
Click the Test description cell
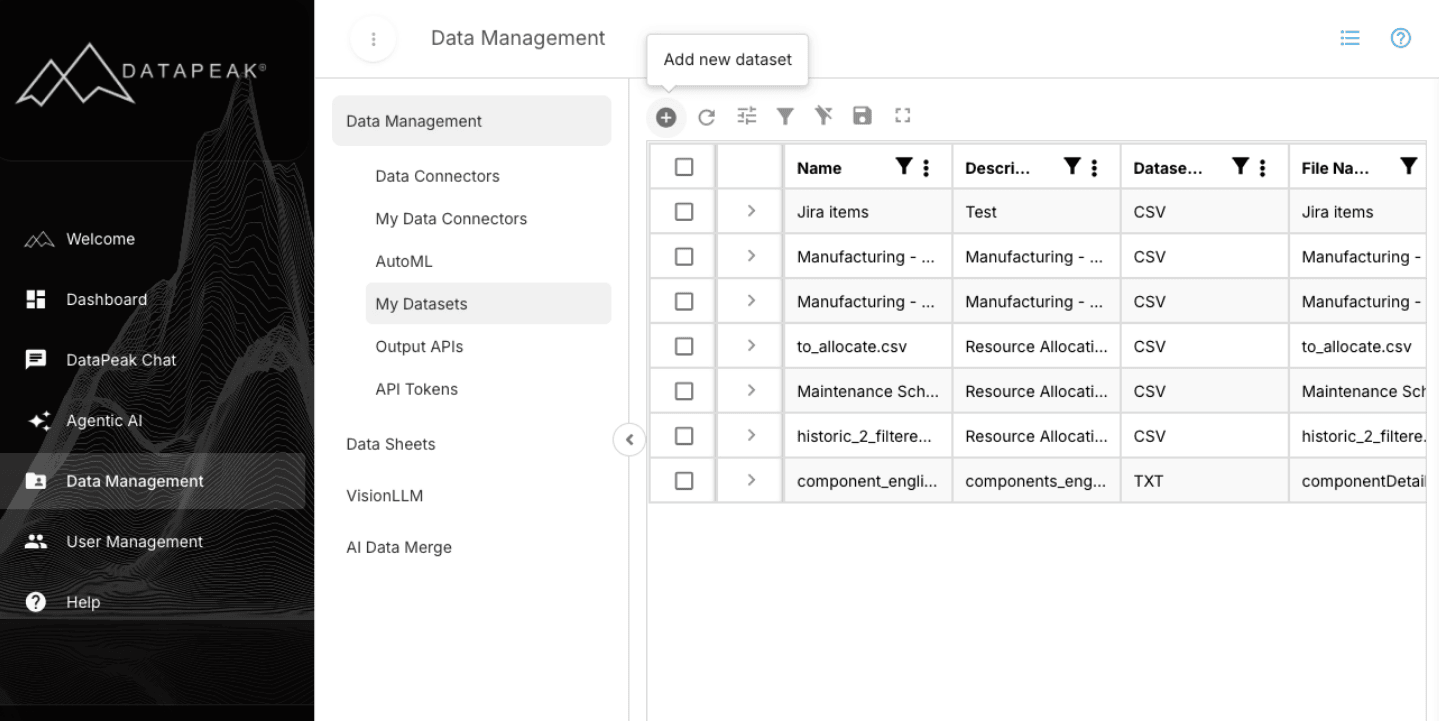1036,212
